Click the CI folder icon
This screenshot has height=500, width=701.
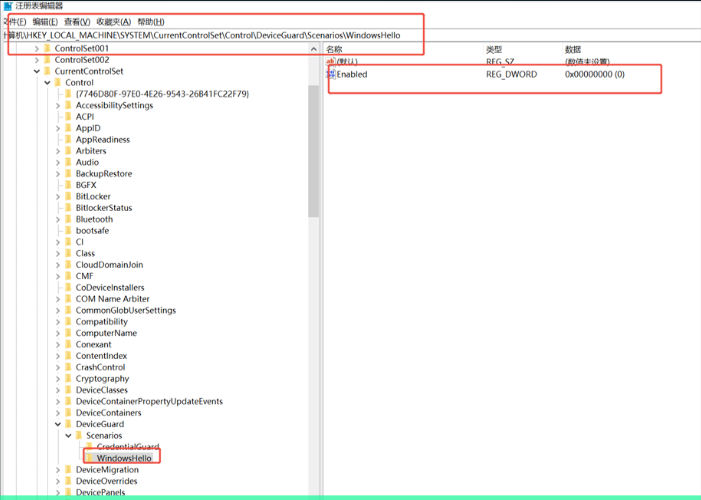click(x=68, y=242)
